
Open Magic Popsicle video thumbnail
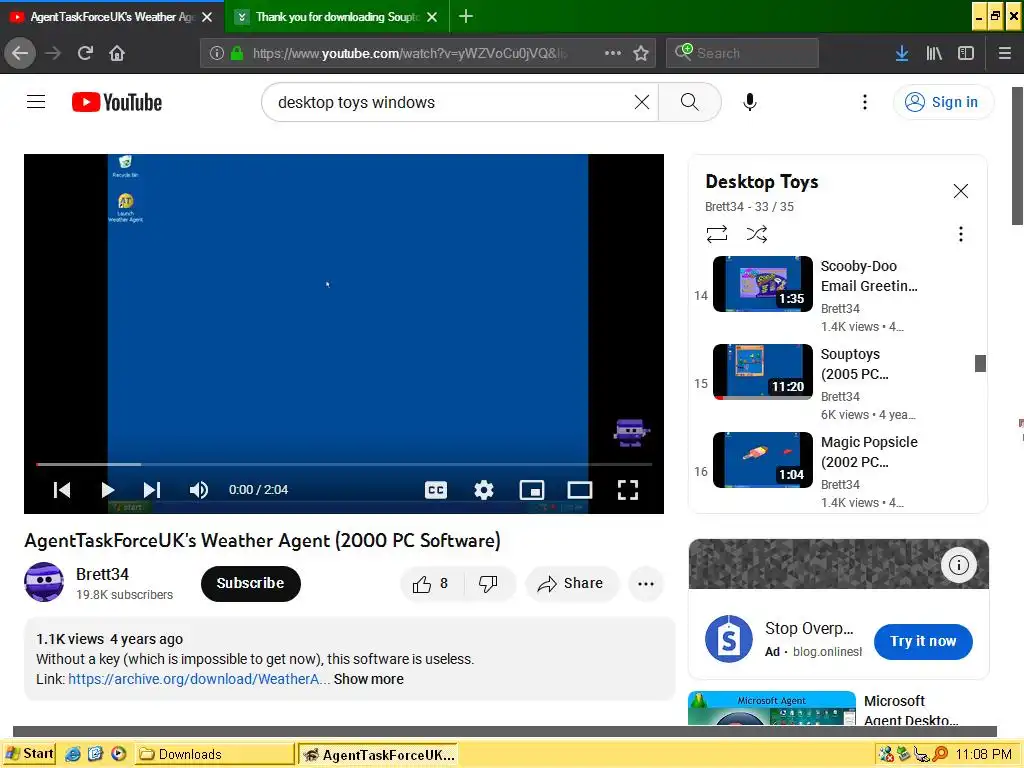(763, 460)
